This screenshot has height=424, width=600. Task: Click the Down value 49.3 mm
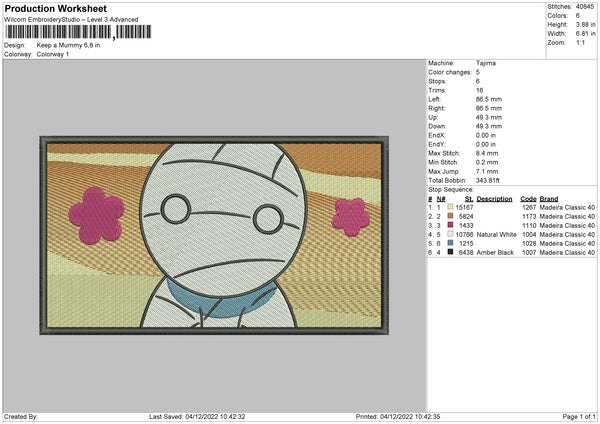coord(489,126)
